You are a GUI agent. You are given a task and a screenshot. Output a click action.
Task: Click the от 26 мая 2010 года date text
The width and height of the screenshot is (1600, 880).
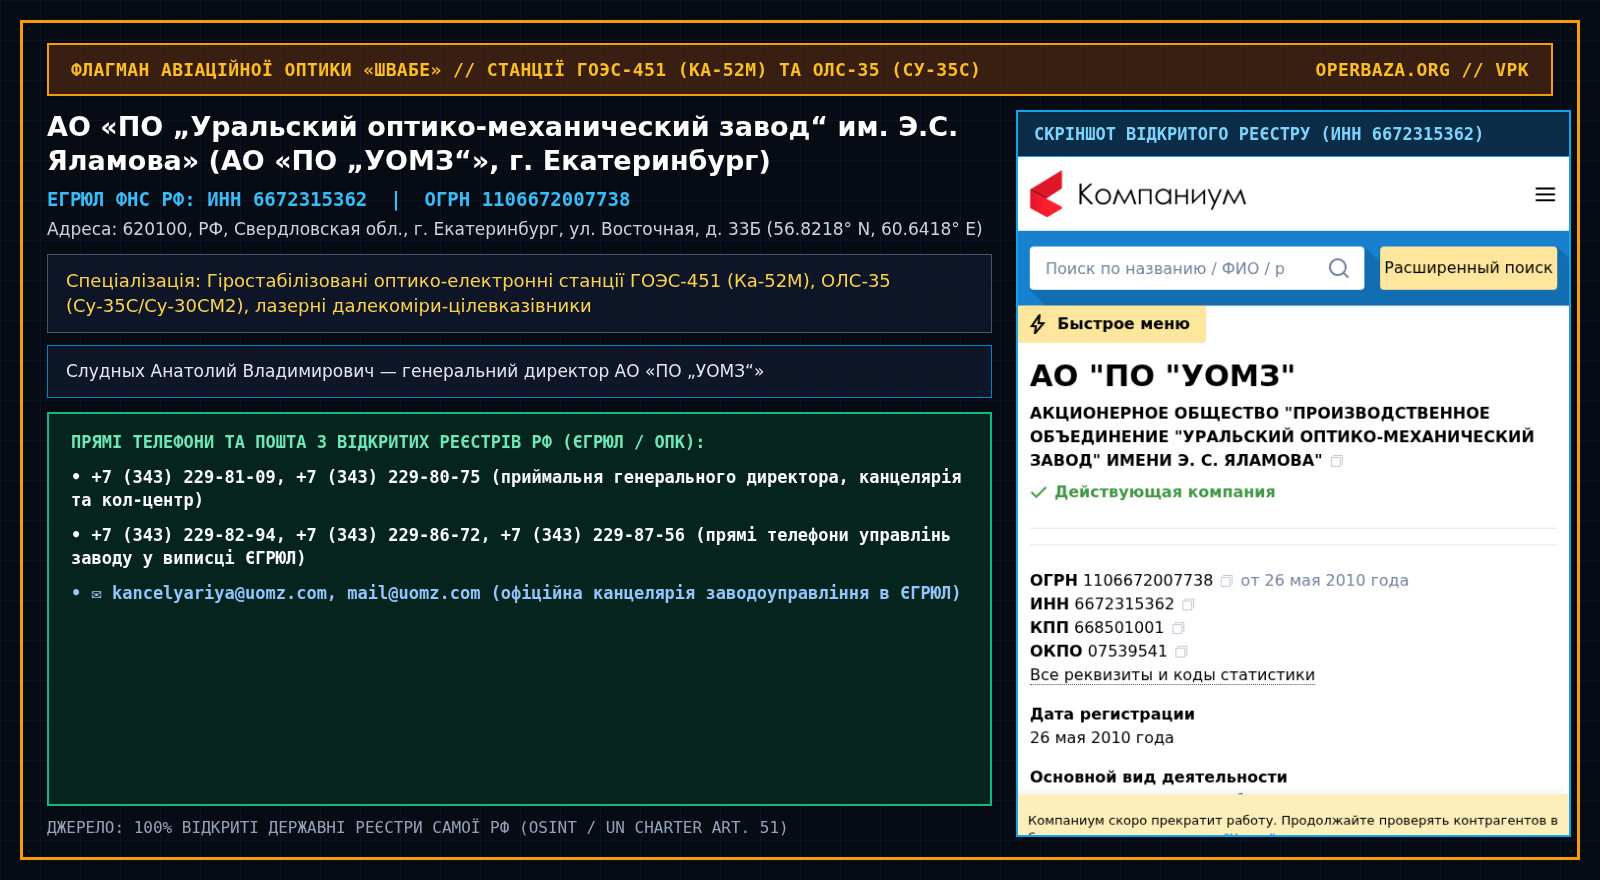pos(1324,581)
